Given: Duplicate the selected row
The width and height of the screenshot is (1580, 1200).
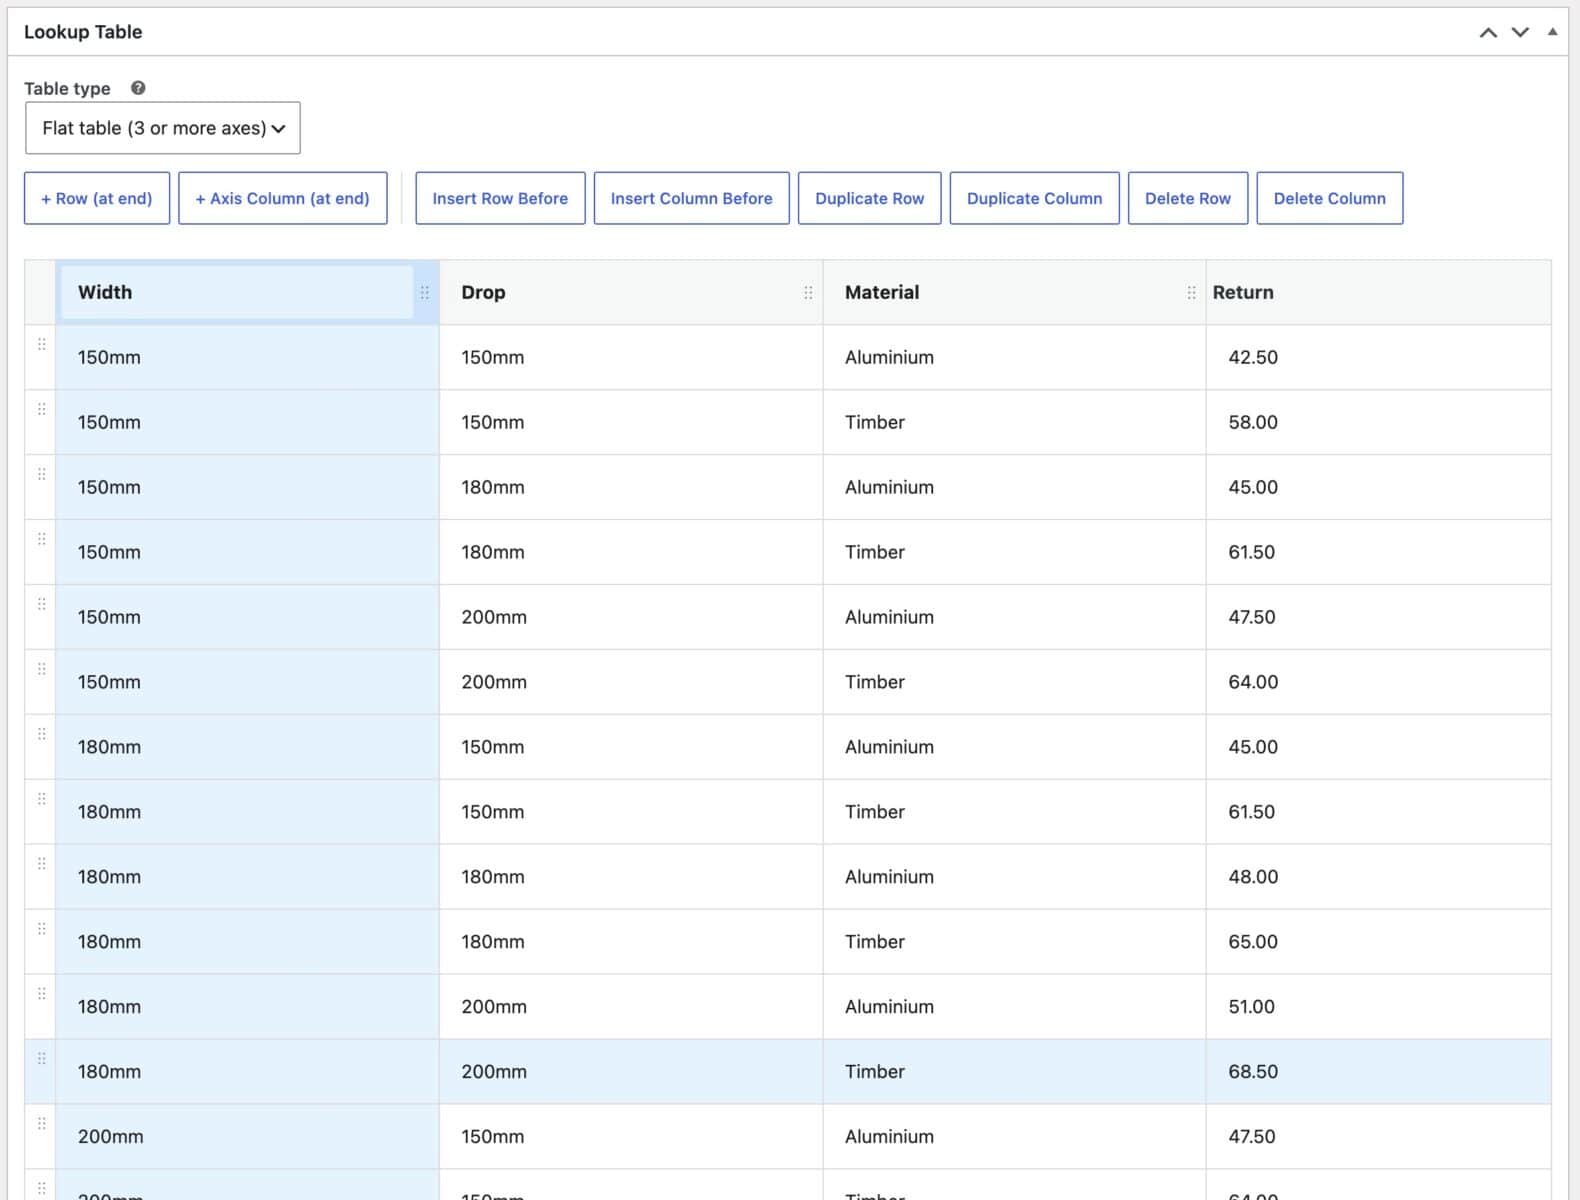Looking at the screenshot, I should tap(870, 198).
